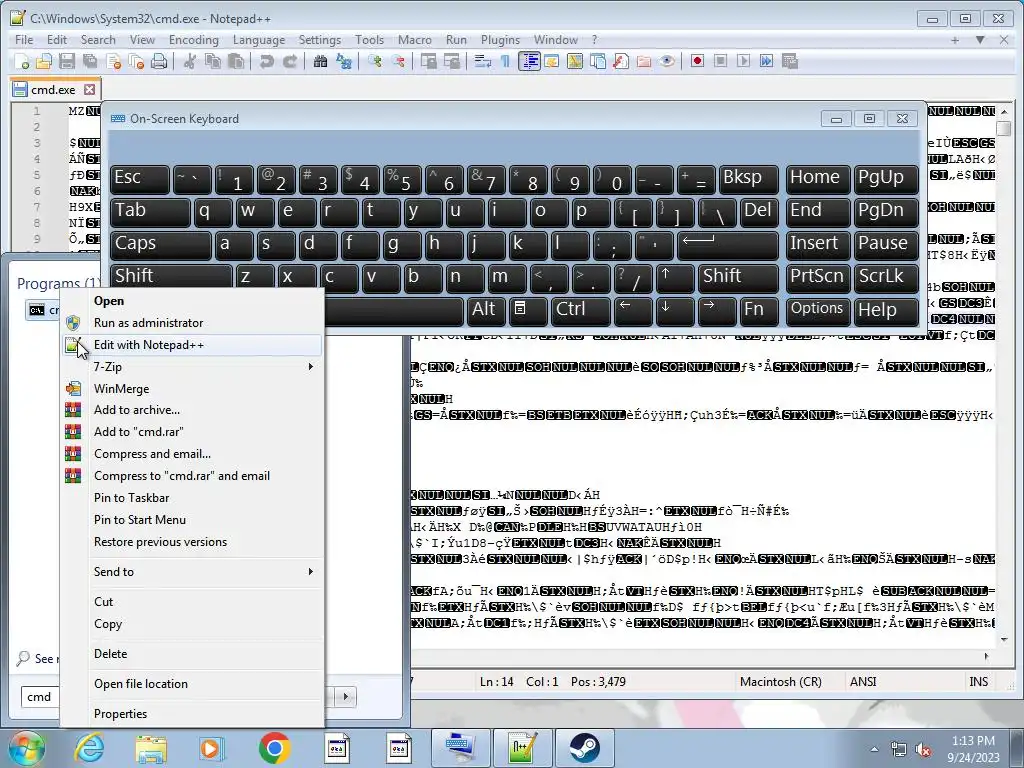Toggle the Fn key on On-Screen Keyboard
Screen dimensions: 1024x768
[x=758, y=311]
